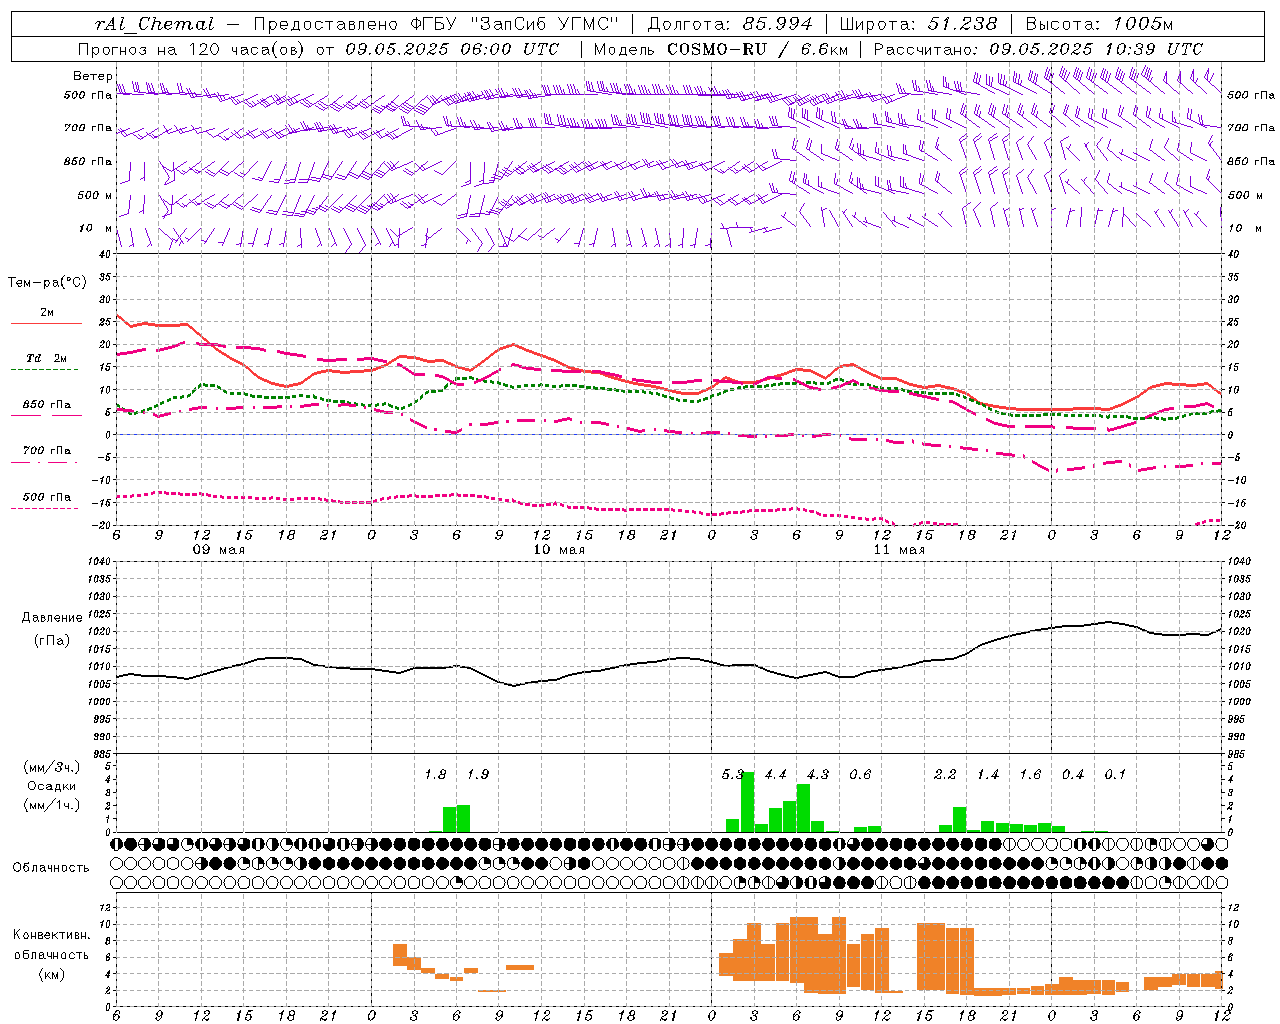Viewport: 1280px width, 1024px height.
Task: Click the 'Рассчитано: 09.05.2025 10:39 UTC' timestamp
Action: point(1038,49)
